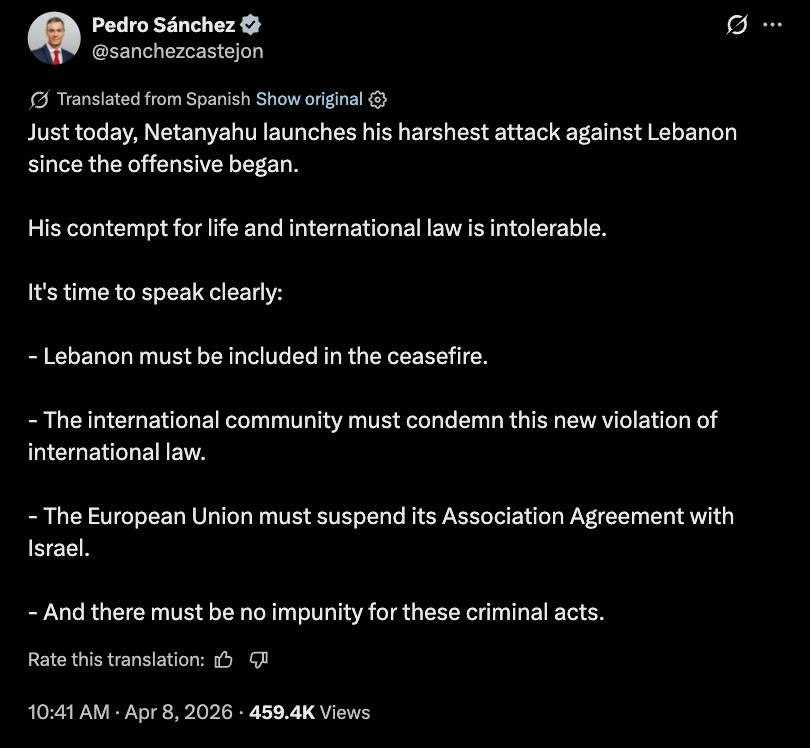Click the translate icon beside 'Translated from Spanish'
This screenshot has width=810, height=748.
(40, 99)
